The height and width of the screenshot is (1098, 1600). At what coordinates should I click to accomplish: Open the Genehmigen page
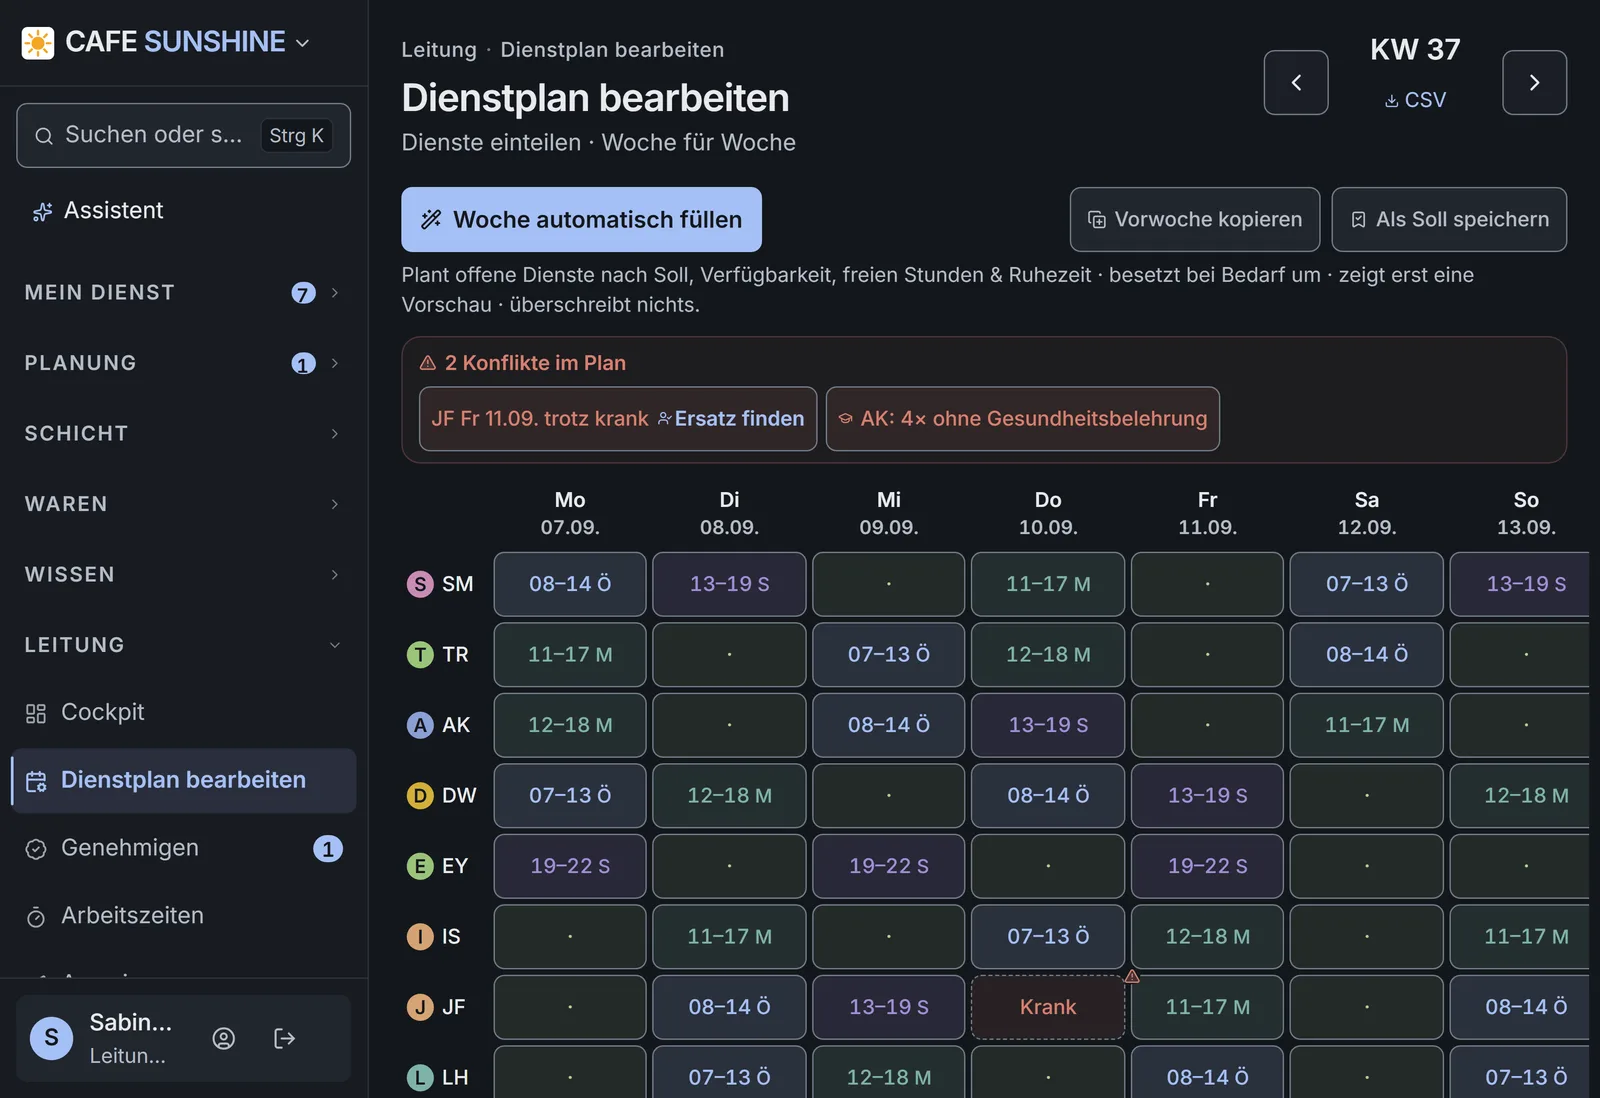(x=183, y=848)
